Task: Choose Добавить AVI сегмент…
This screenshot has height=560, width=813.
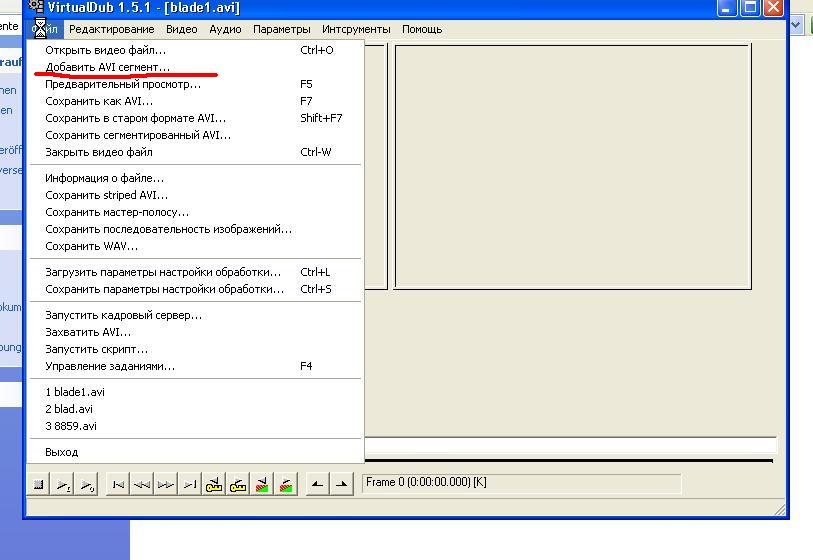Action: tap(195, 67)
